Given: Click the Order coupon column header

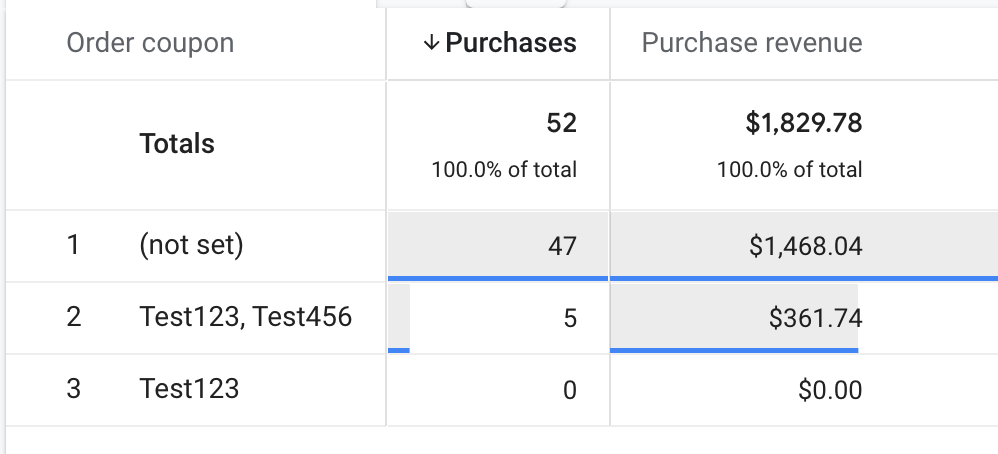Looking at the screenshot, I should tap(150, 43).
